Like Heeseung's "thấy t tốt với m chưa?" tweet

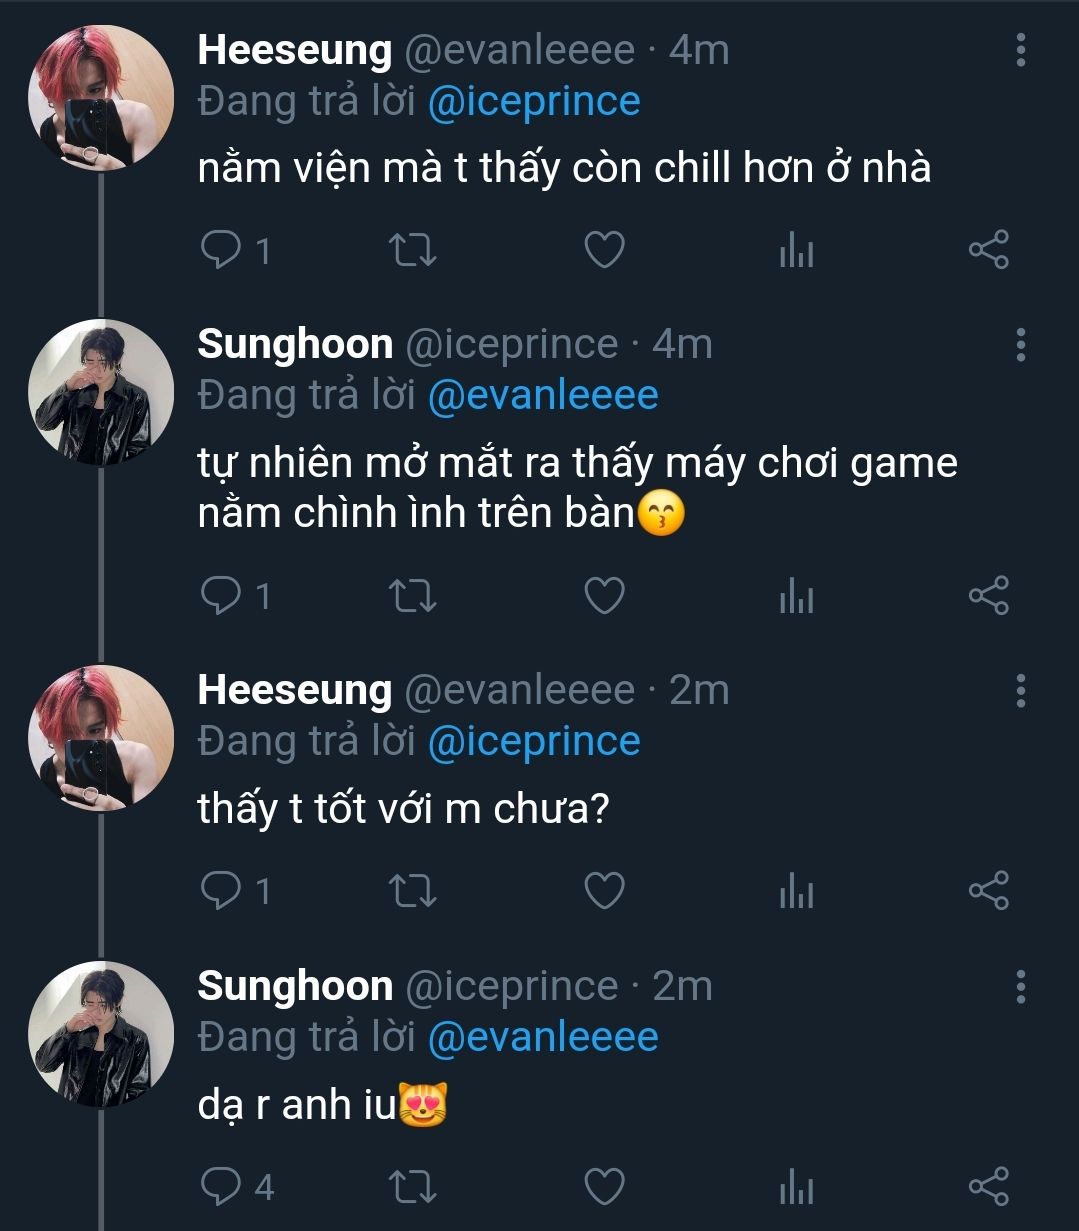(604, 890)
